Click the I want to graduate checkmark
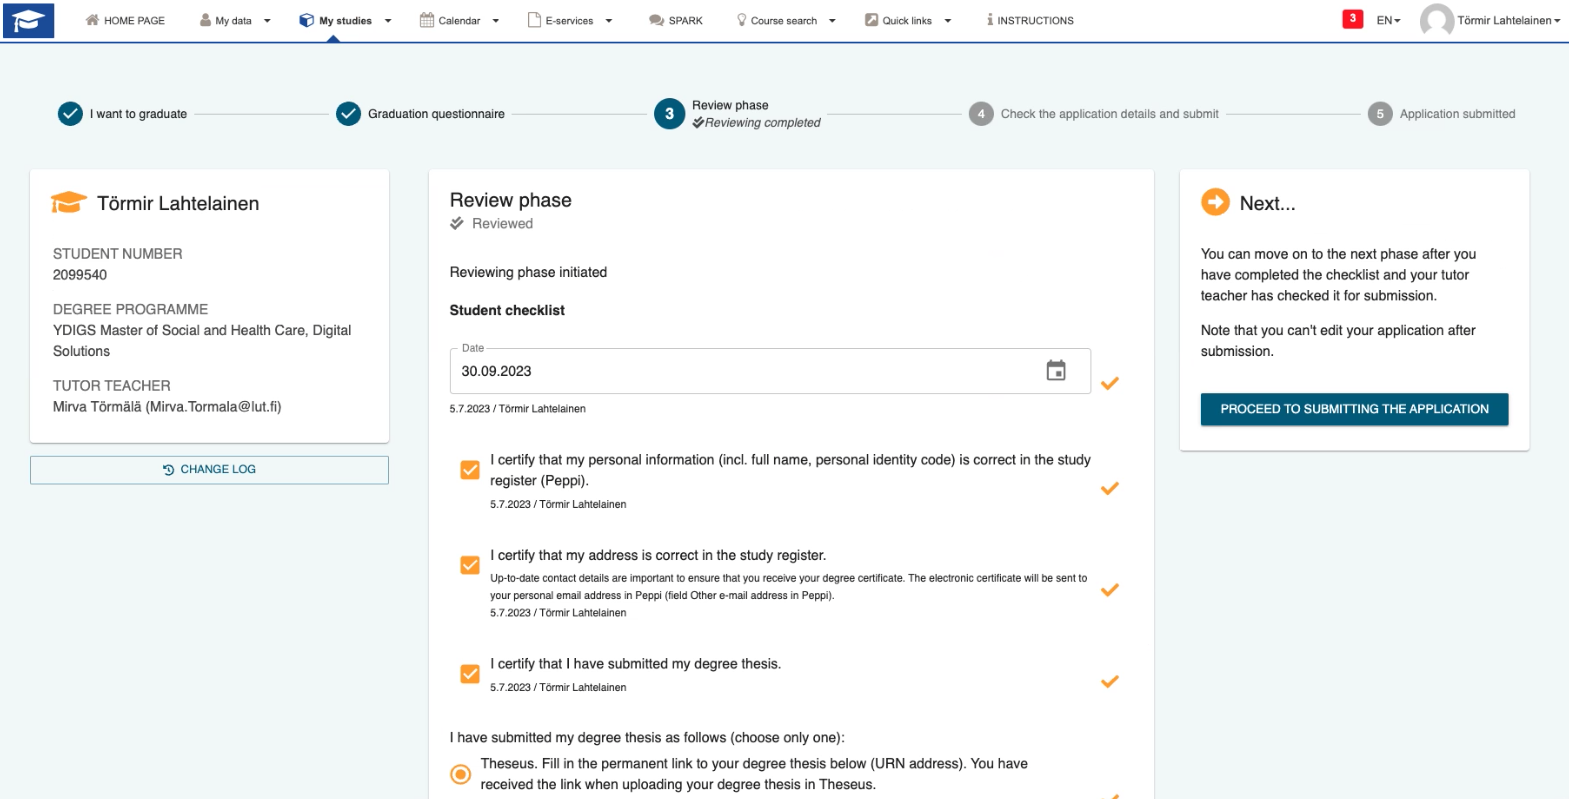This screenshot has width=1569, height=799. (70, 114)
